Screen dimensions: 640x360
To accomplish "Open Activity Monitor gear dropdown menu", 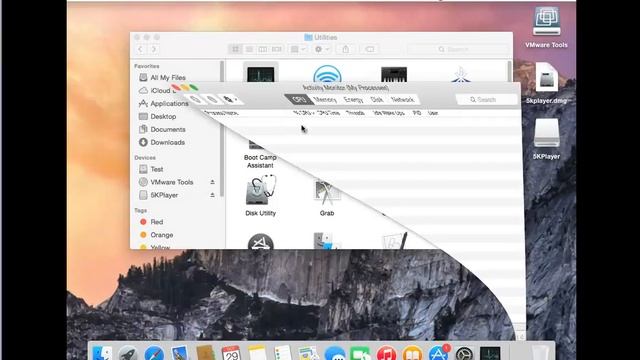I will tap(231, 100).
